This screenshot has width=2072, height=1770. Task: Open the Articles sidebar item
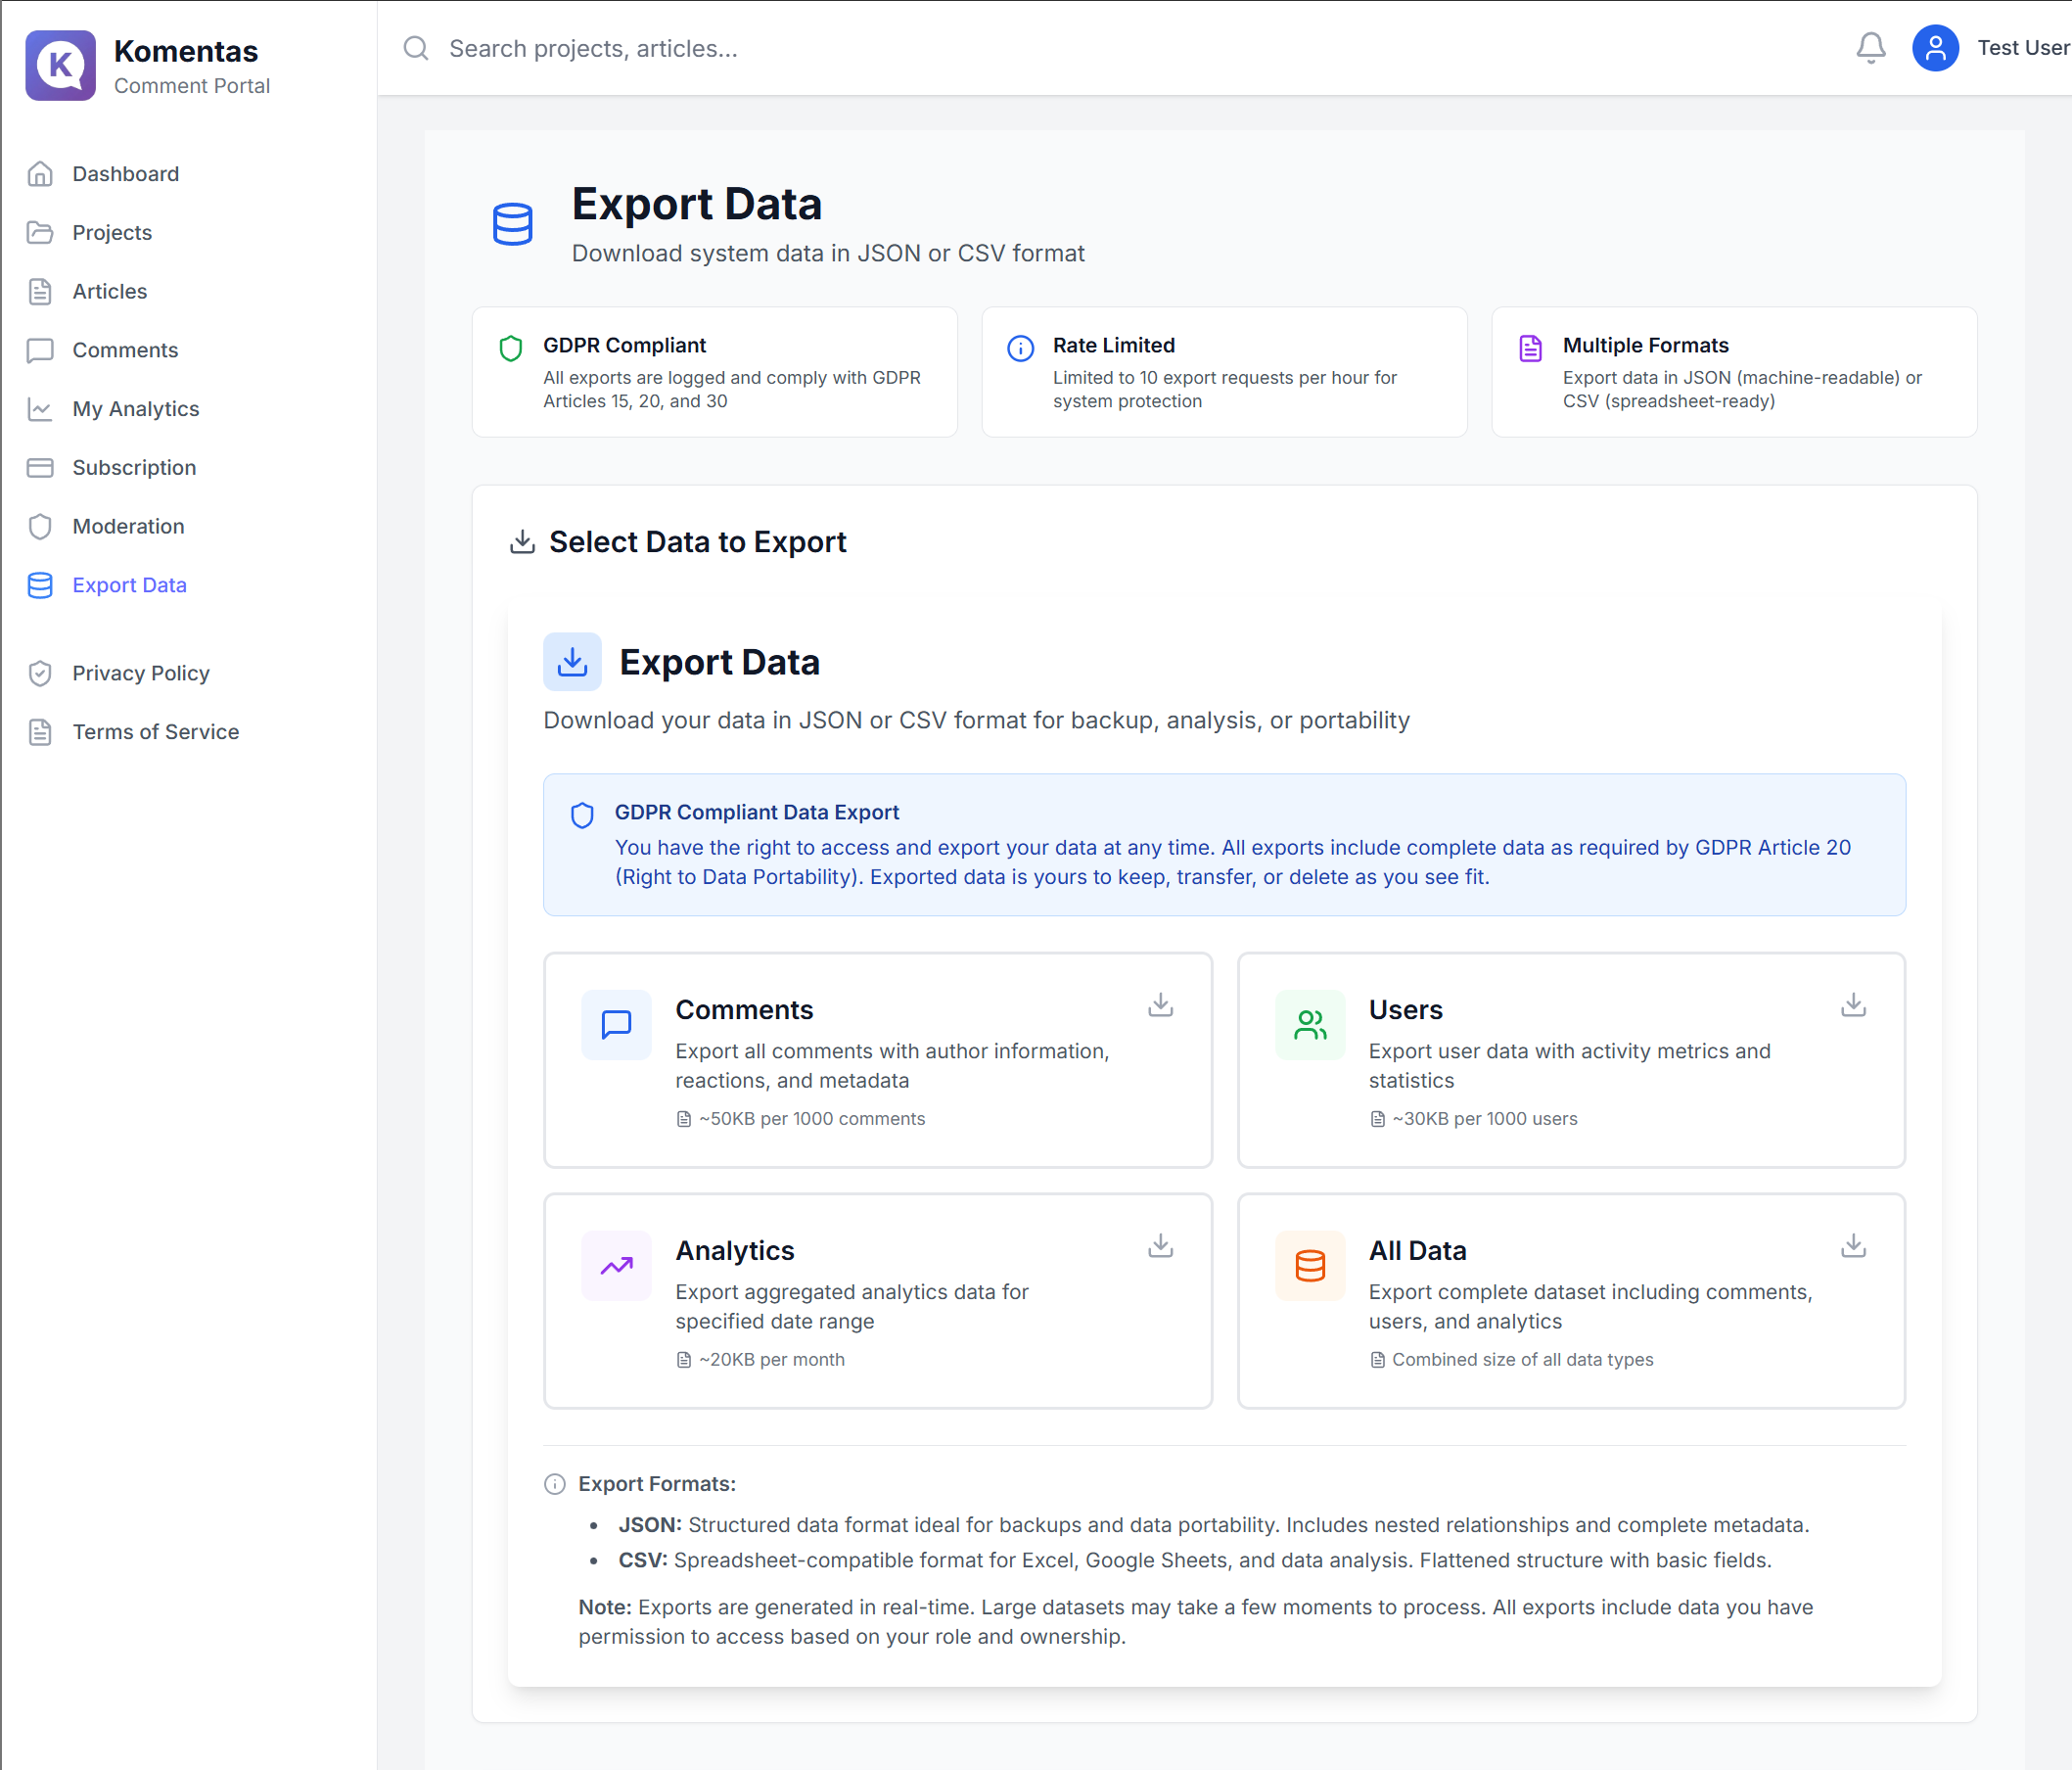[x=109, y=291]
